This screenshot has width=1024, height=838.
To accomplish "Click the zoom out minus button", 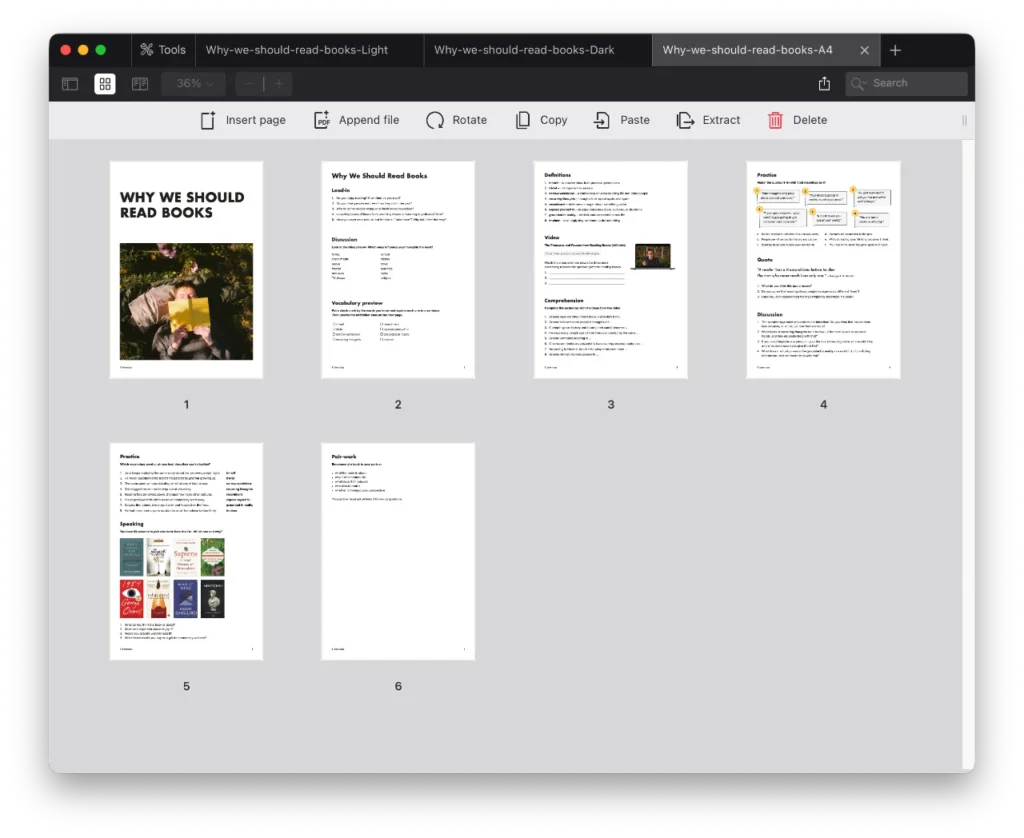I will coord(248,84).
